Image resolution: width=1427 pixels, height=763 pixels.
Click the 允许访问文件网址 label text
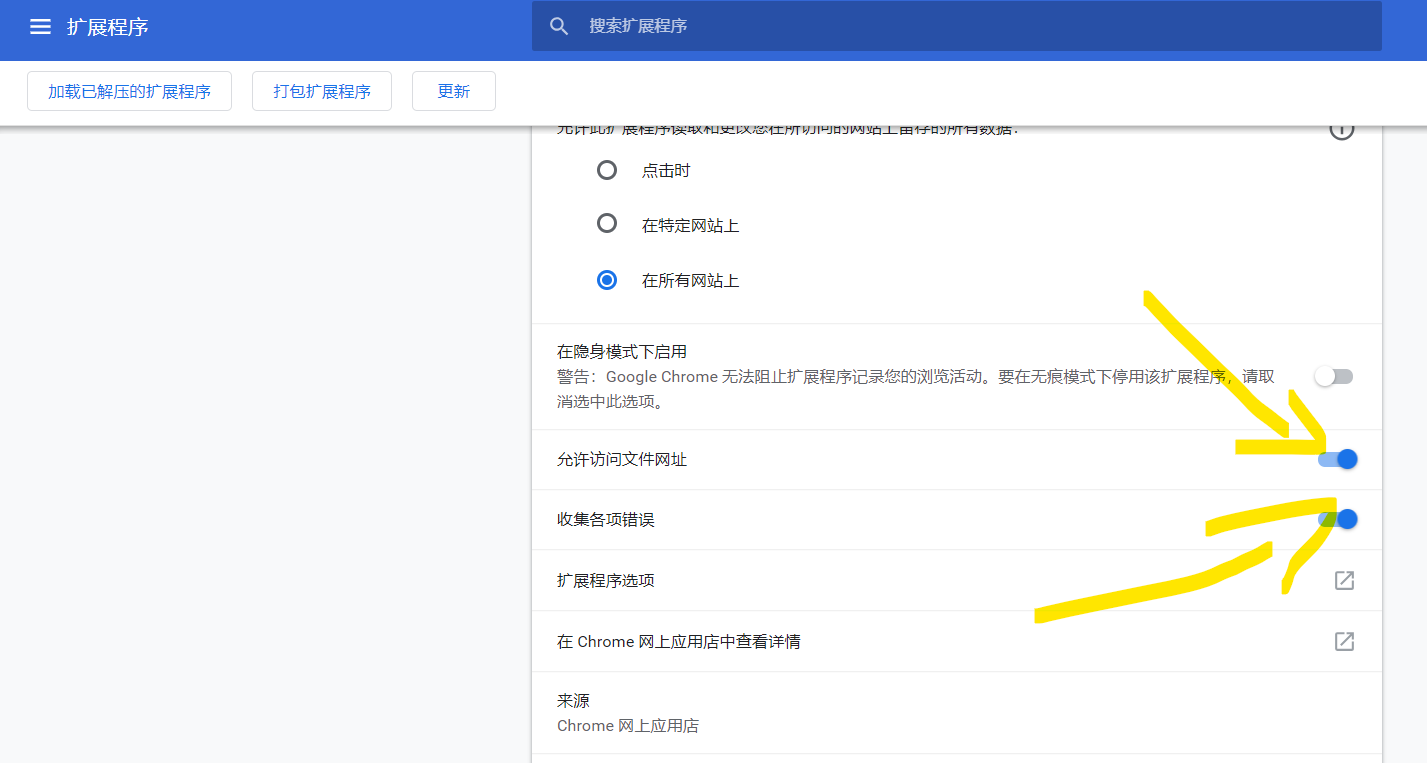(x=622, y=459)
